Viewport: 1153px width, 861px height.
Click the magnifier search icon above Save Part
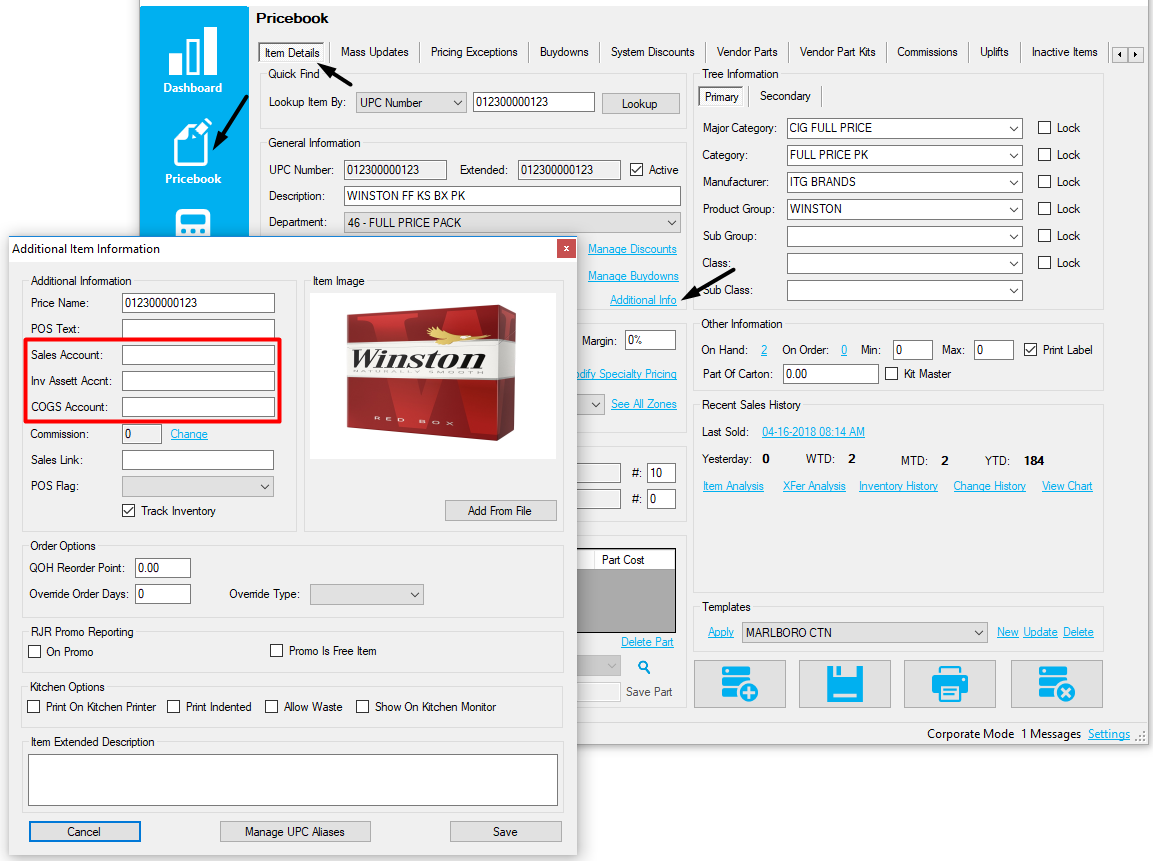tap(644, 668)
